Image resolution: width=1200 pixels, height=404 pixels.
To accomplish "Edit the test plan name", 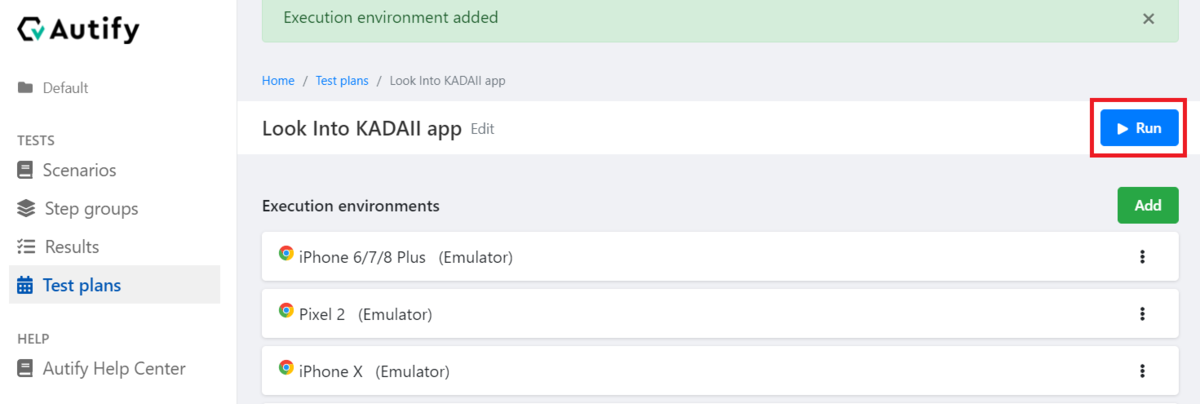I will pos(482,129).
